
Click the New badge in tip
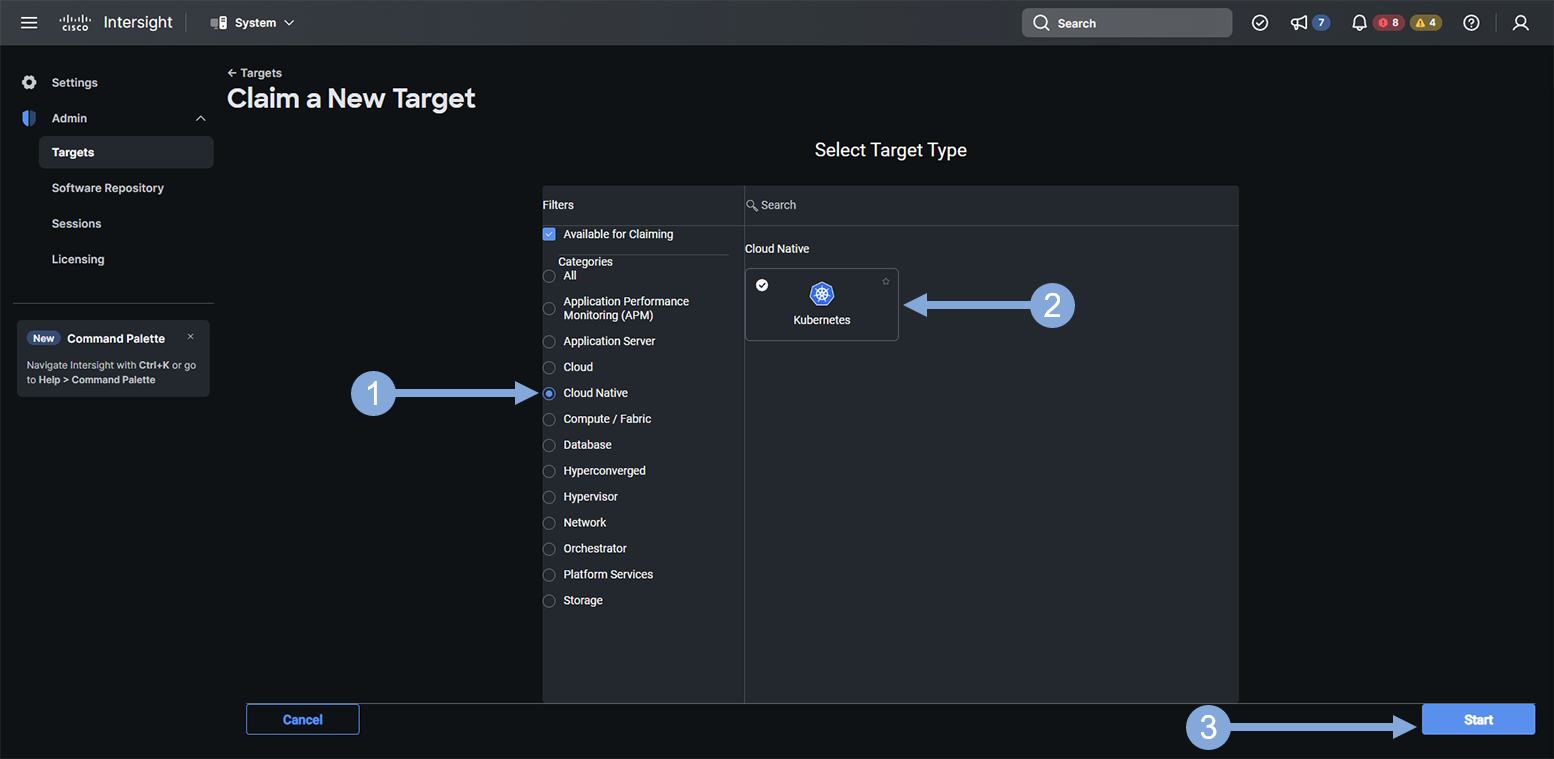pos(44,338)
